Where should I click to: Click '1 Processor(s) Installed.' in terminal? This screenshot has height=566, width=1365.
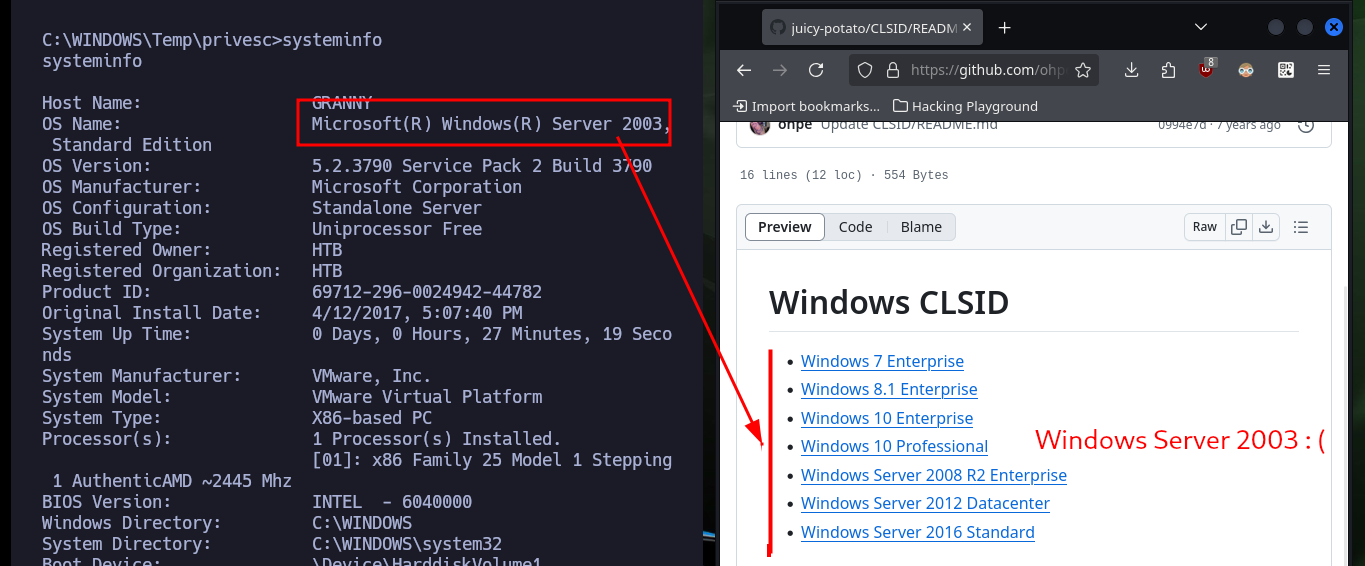click(437, 439)
